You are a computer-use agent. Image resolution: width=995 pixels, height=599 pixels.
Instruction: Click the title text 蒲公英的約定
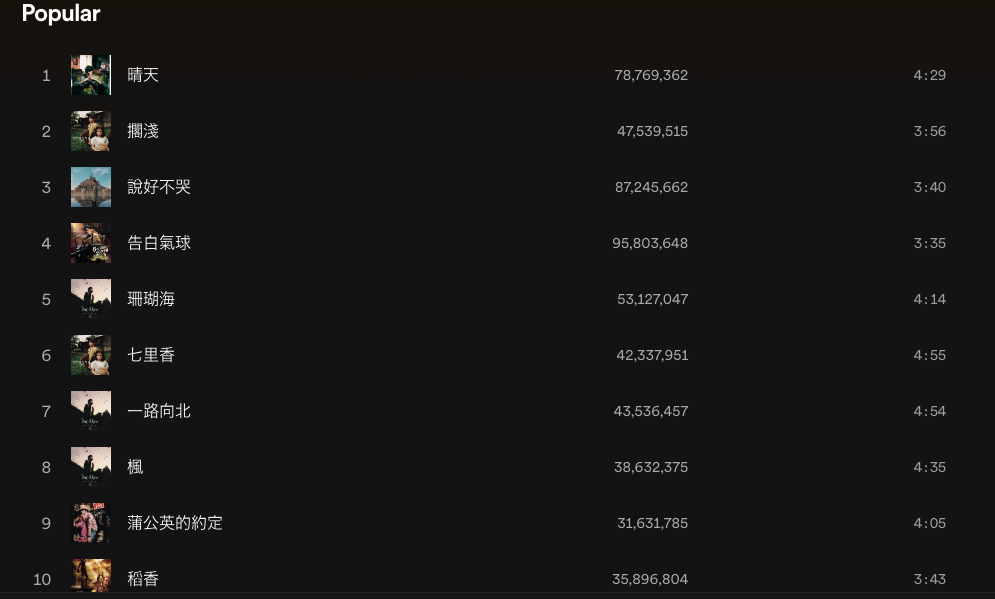coord(175,523)
